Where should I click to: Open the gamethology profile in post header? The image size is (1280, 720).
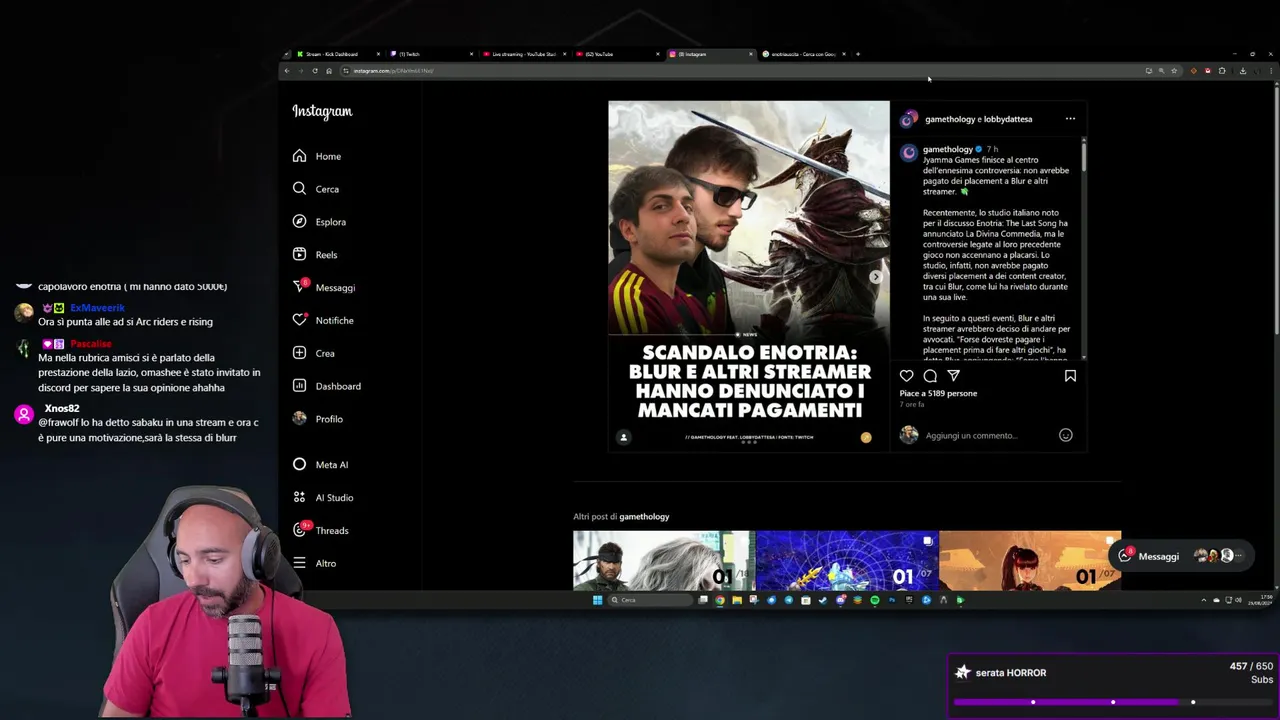click(949, 119)
